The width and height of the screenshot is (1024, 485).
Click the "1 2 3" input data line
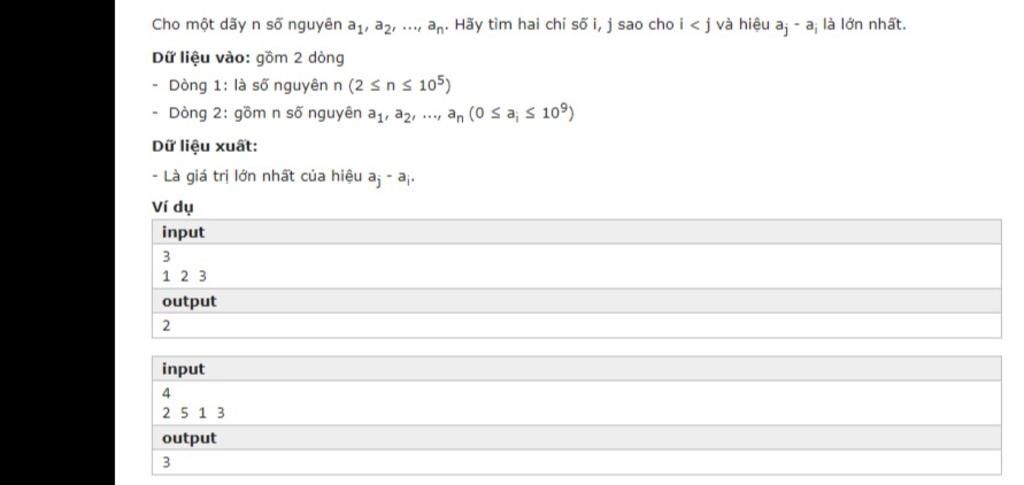point(184,276)
